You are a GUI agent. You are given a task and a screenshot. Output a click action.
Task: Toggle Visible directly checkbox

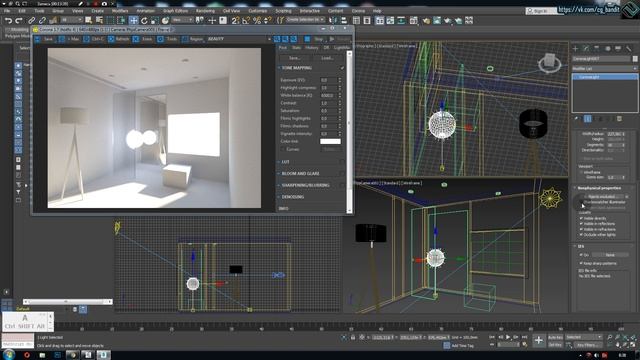(581, 218)
